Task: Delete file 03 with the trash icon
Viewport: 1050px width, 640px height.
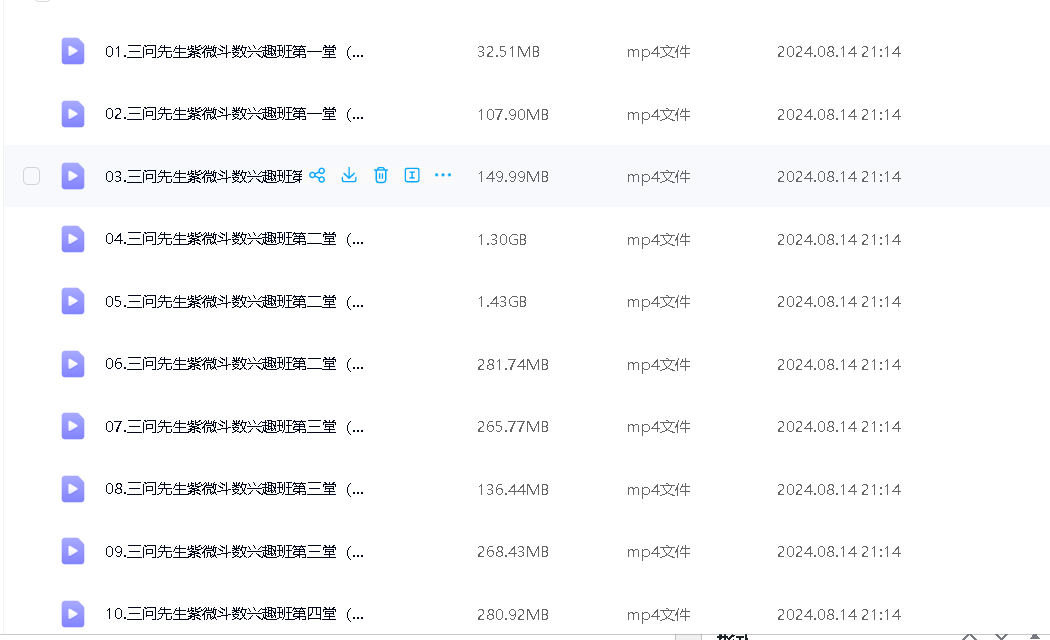Action: point(380,176)
